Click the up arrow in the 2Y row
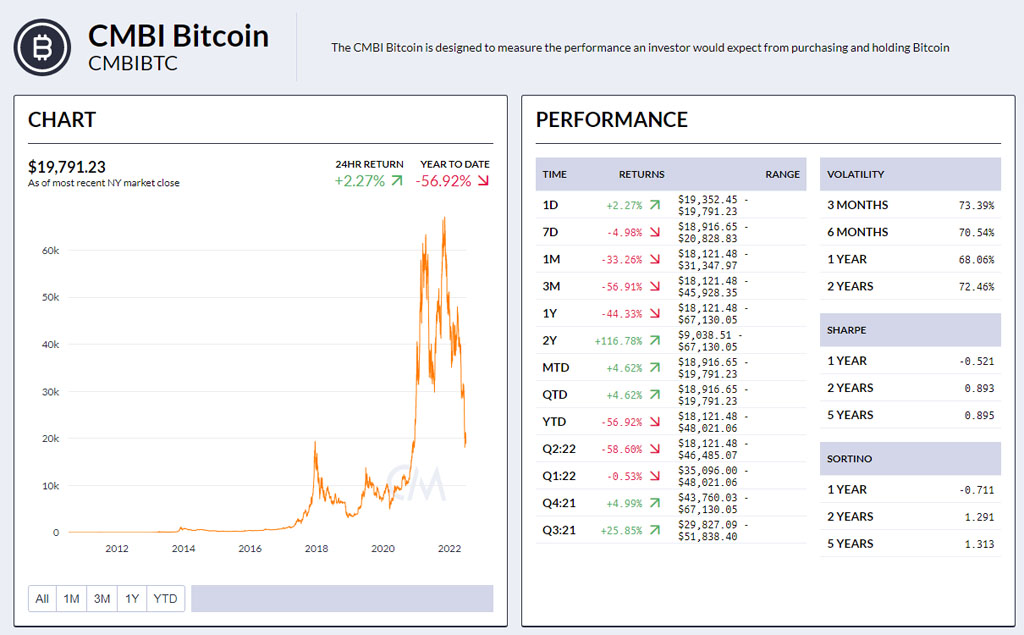The width and height of the screenshot is (1024, 635). click(x=654, y=340)
